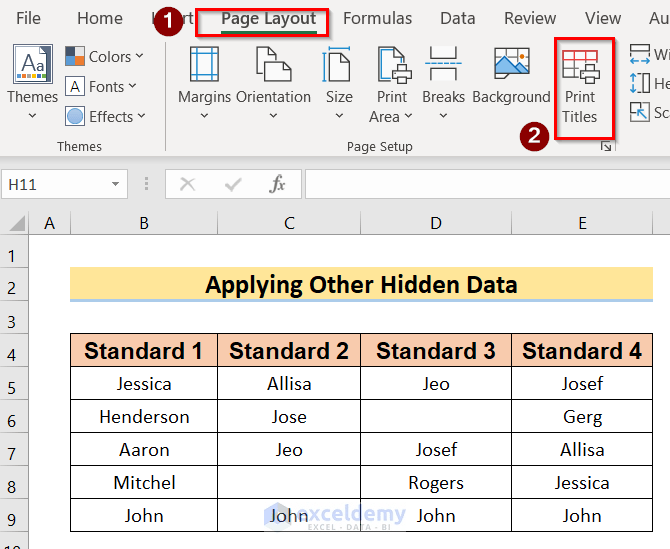Switch to the Formulas tab
This screenshot has height=549, width=670.
[378, 18]
